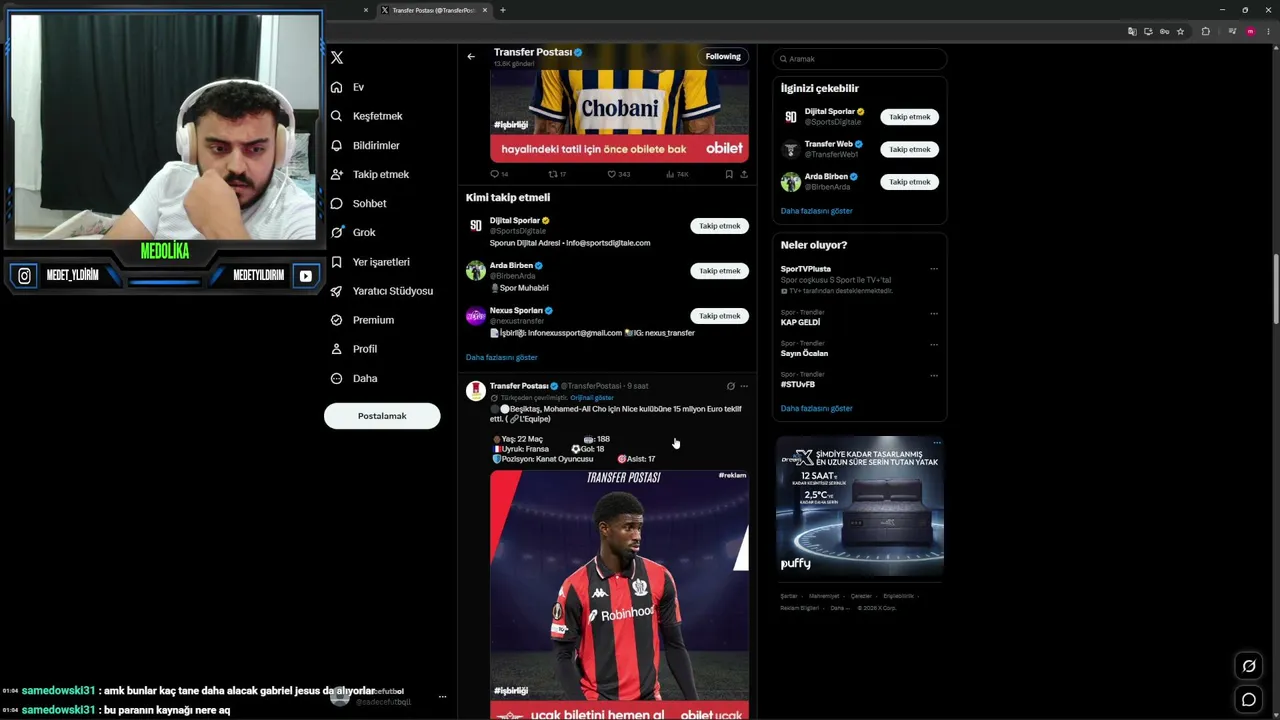Screen dimensions: 1280x720
Task: Click the YouTube icon on stream overlay
Action: (x=306, y=276)
